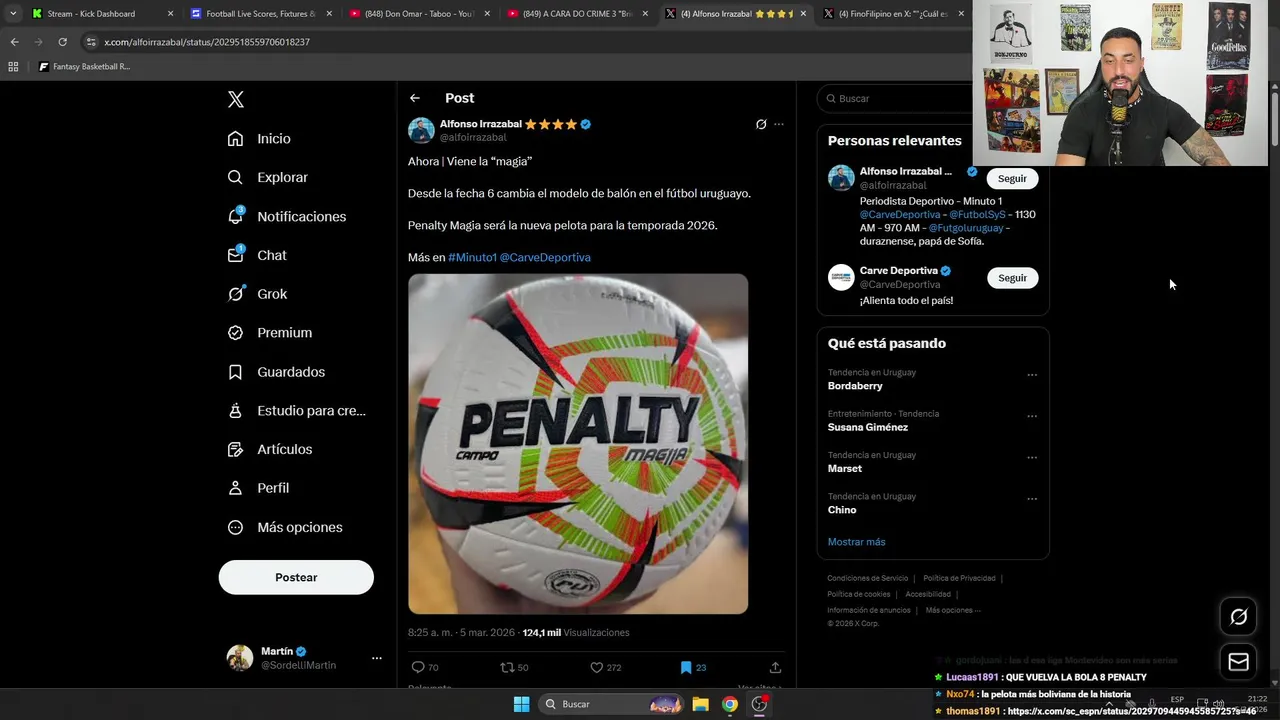Open Grok in the sidebar
Viewport: 1280px width, 720px height.
point(258,294)
